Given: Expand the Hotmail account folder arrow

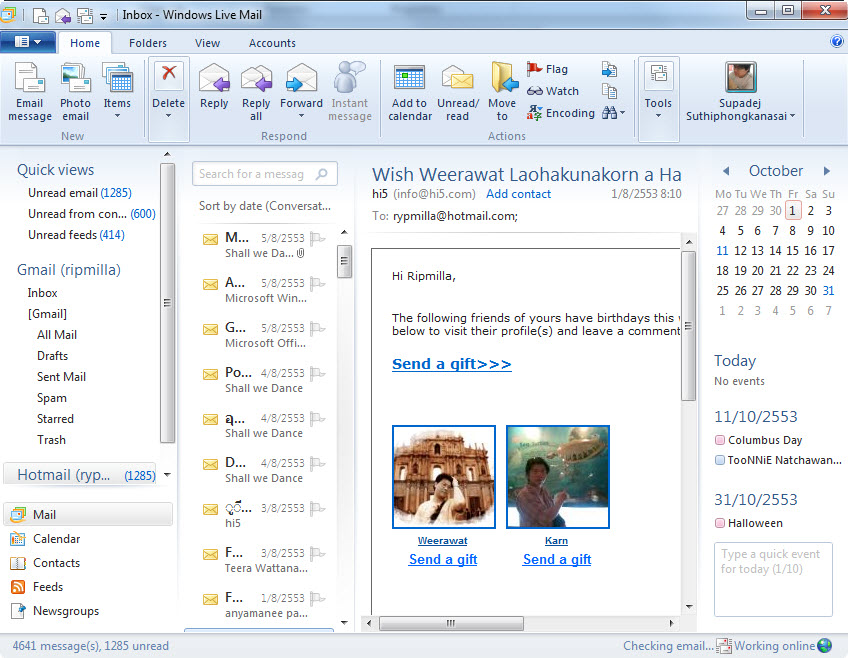Looking at the screenshot, I should click(167, 475).
